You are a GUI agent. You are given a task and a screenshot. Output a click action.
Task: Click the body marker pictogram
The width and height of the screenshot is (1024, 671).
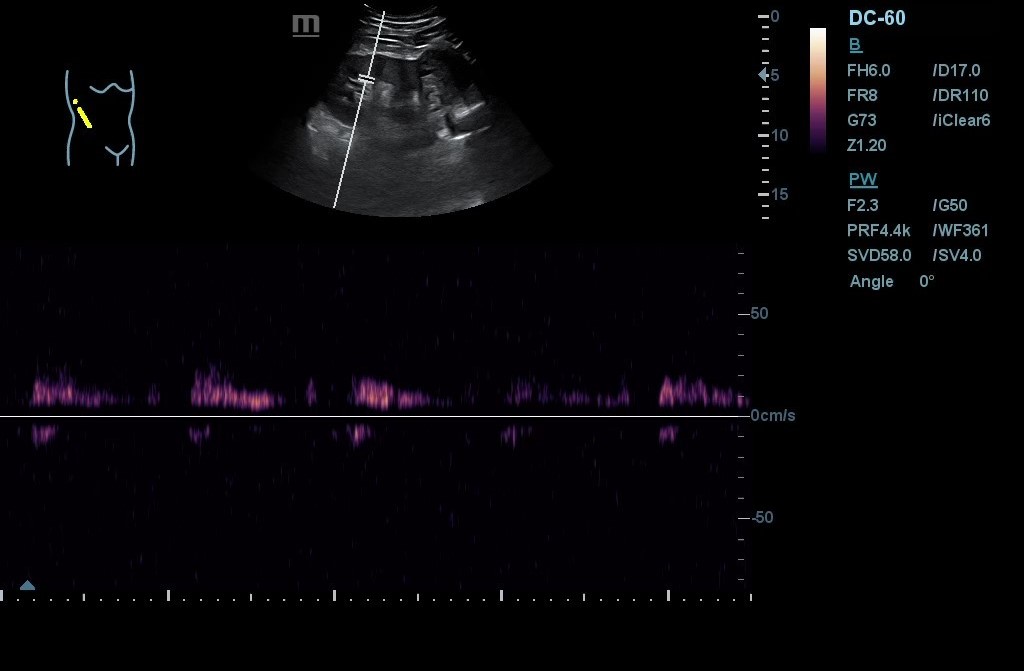click(100, 118)
